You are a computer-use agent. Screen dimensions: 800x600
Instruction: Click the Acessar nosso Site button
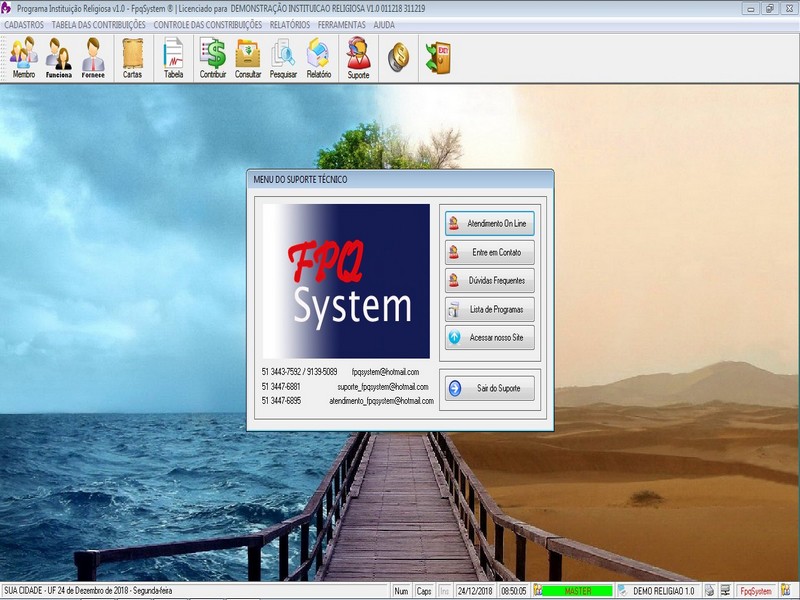[490, 337]
